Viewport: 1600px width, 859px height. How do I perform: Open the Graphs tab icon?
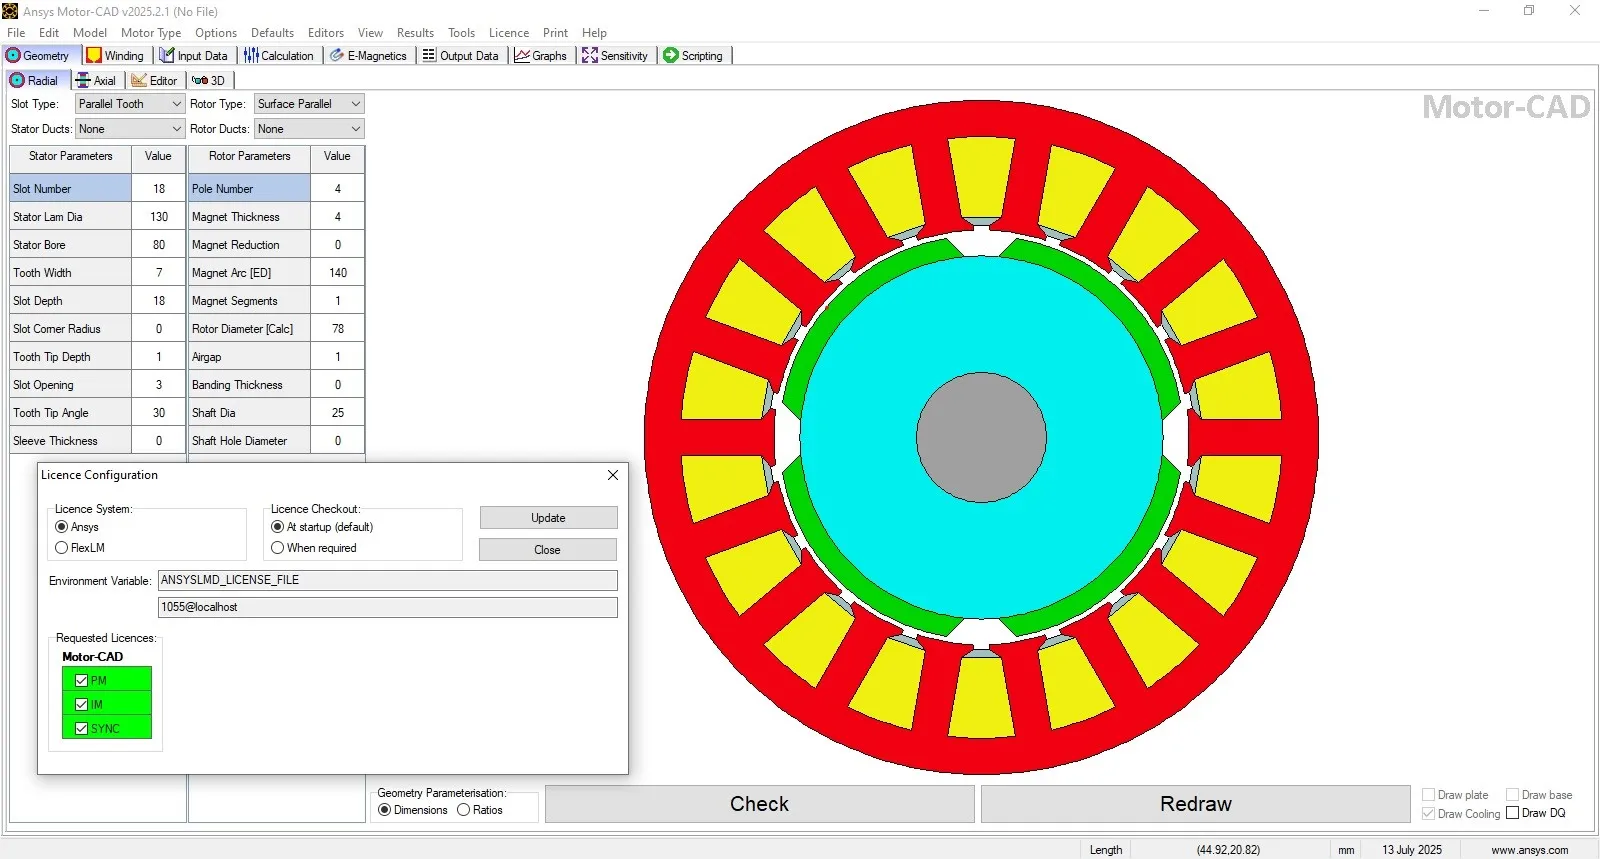click(522, 56)
